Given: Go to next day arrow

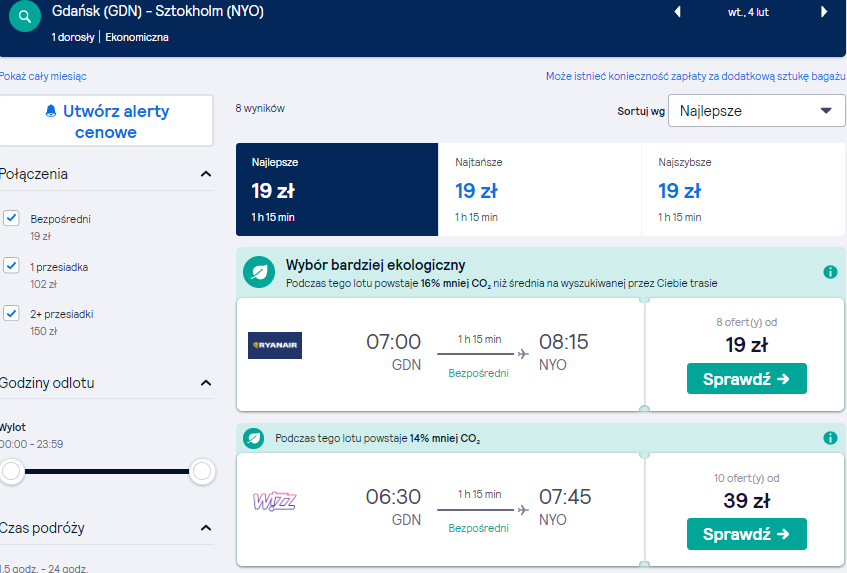Looking at the screenshot, I should (824, 12).
